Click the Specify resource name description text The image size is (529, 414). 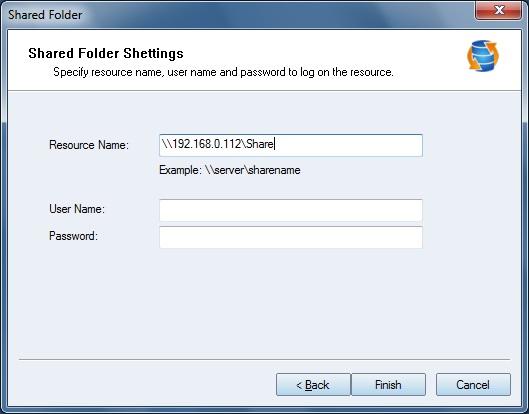coord(223,72)
